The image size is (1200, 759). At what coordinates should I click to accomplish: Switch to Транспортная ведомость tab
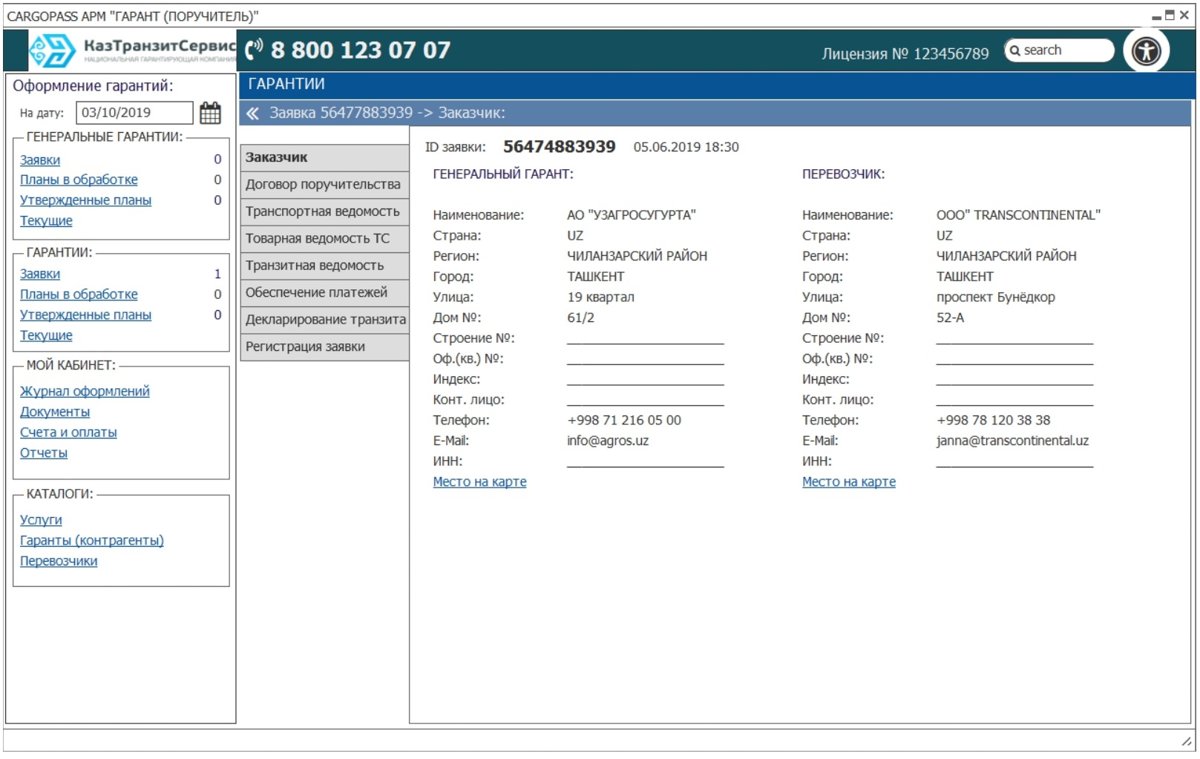pos(325,212)
